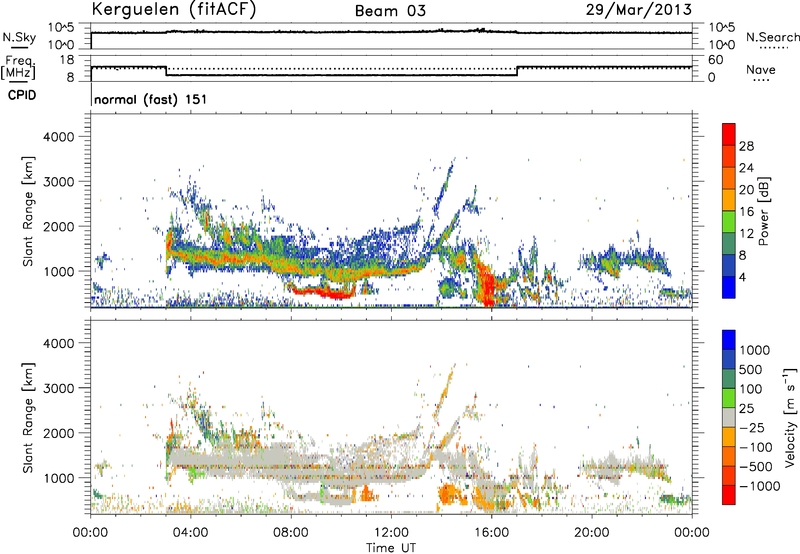Click the '-100' Velocity colorbar value
Screen dimensions: 800x554
[756, 447]
